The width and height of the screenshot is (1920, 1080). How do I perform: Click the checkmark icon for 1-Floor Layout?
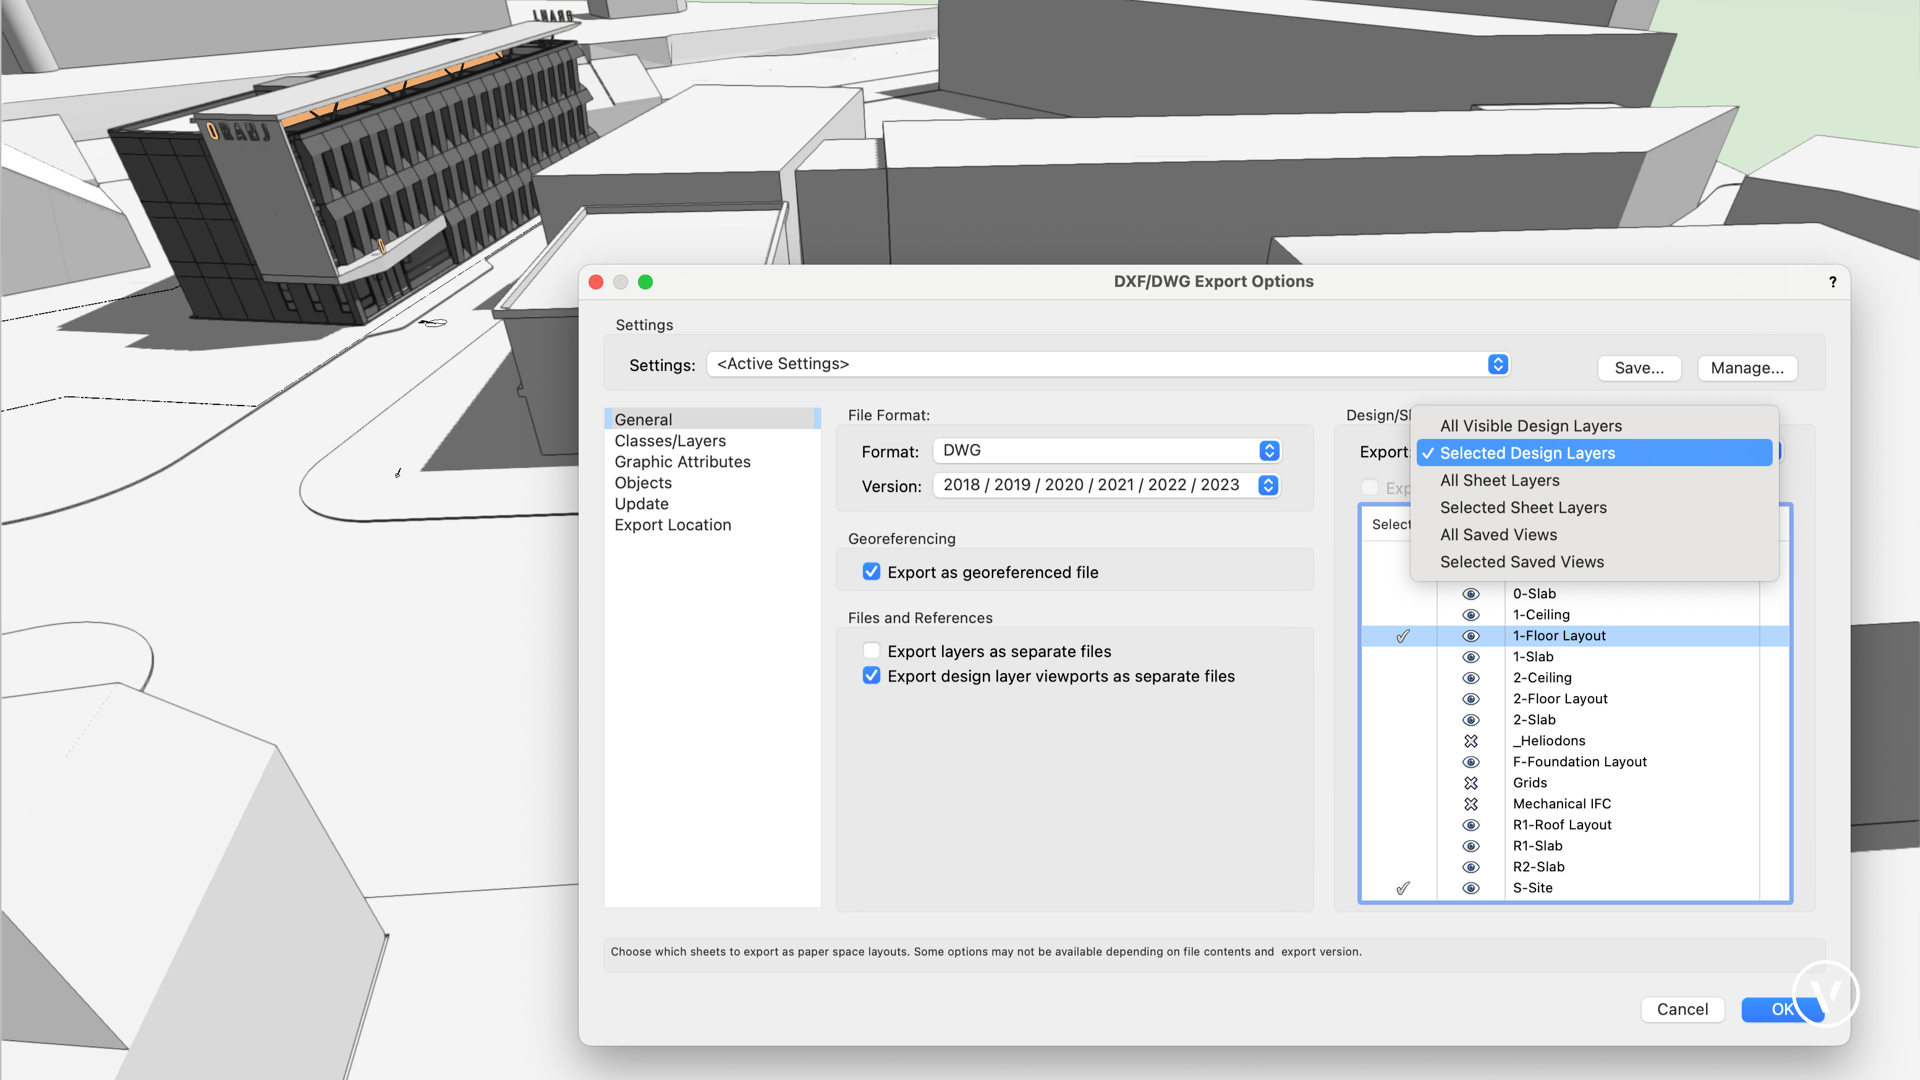coord(1404,636)
